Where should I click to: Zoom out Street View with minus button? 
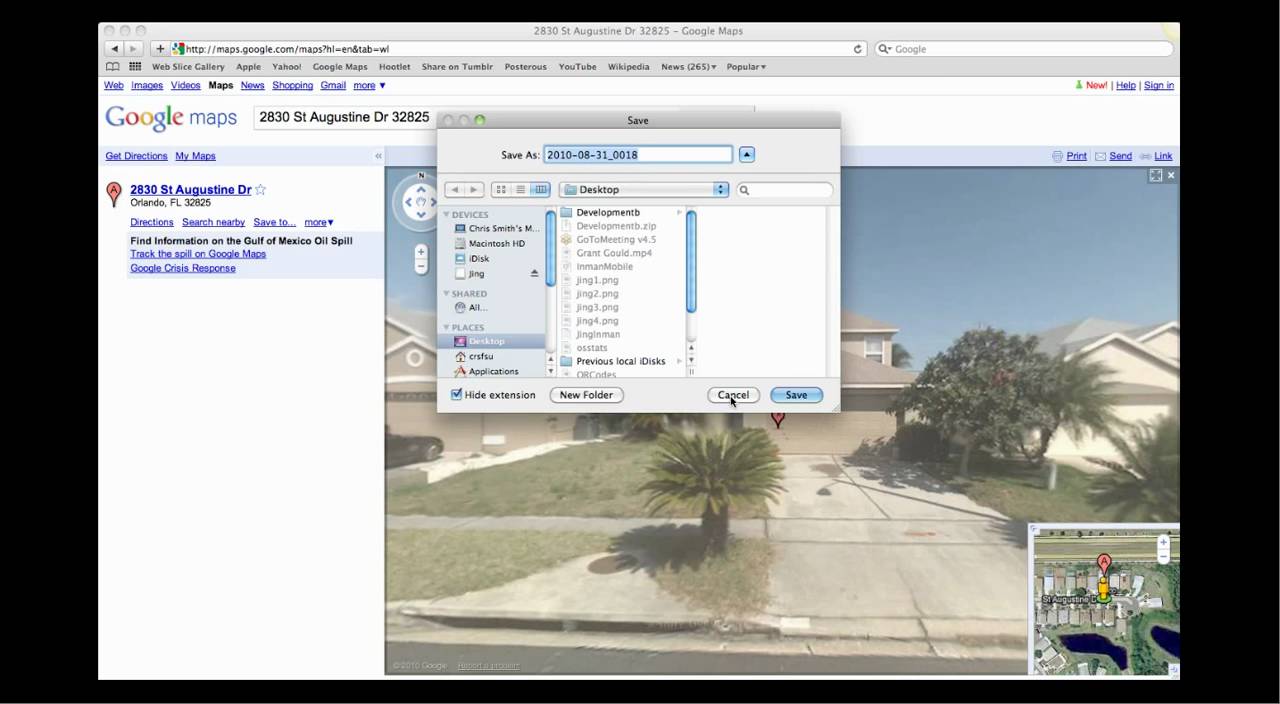point(421,266)
